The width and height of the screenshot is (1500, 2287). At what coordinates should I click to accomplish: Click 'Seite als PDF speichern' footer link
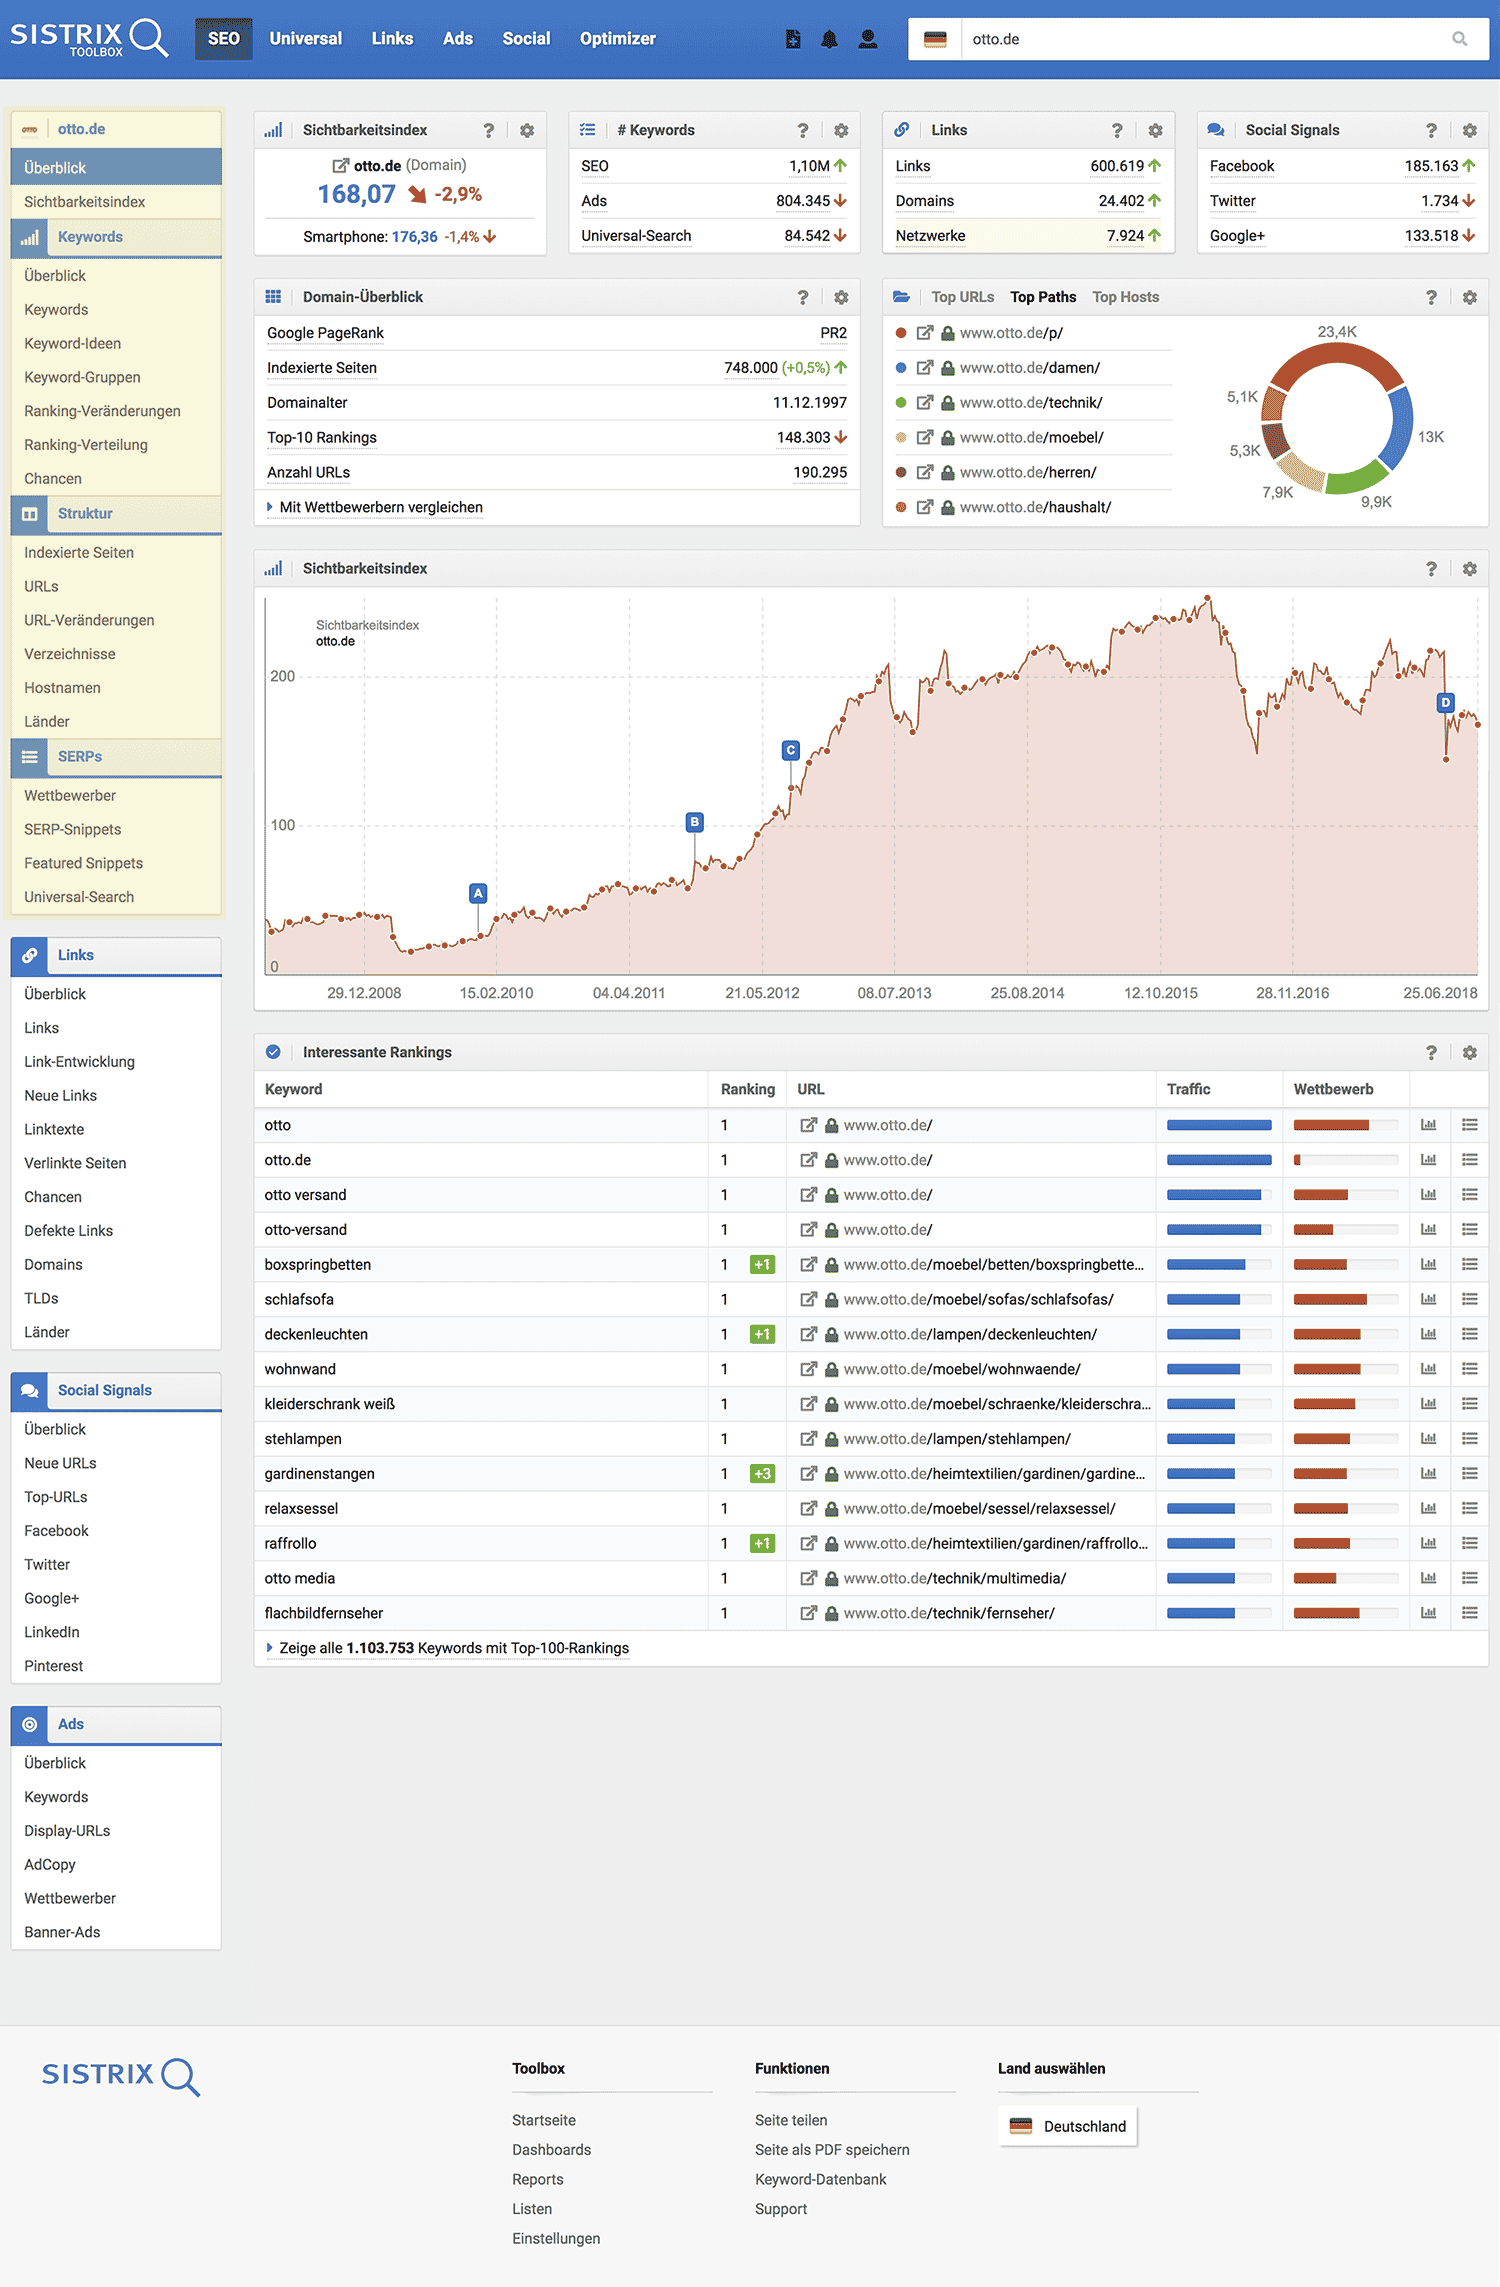832,2149
